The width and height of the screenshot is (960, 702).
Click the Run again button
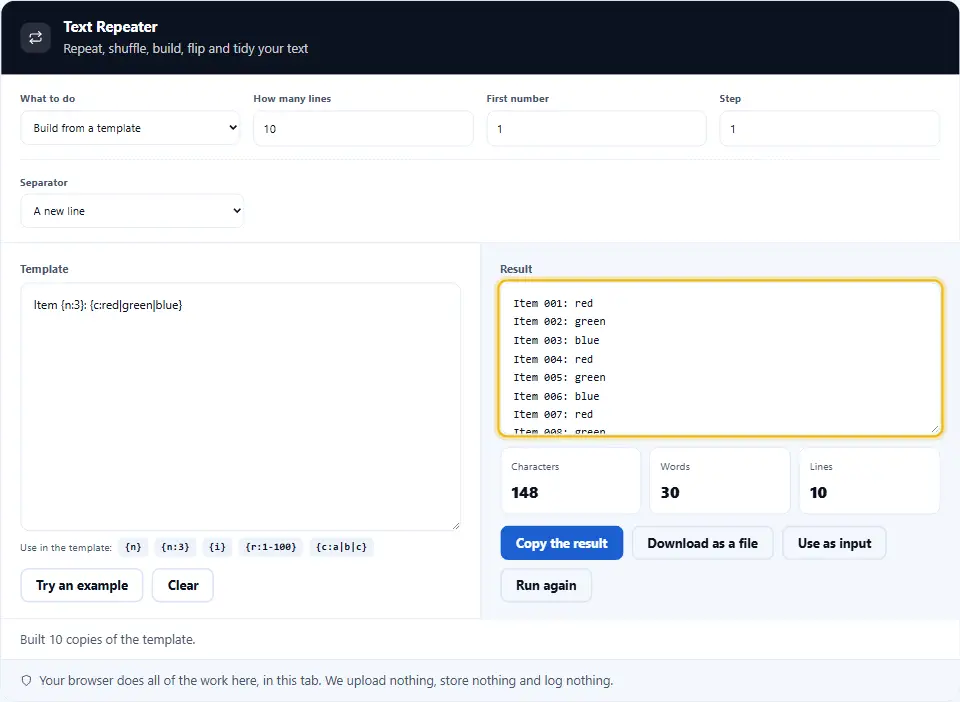click(546, 586)
